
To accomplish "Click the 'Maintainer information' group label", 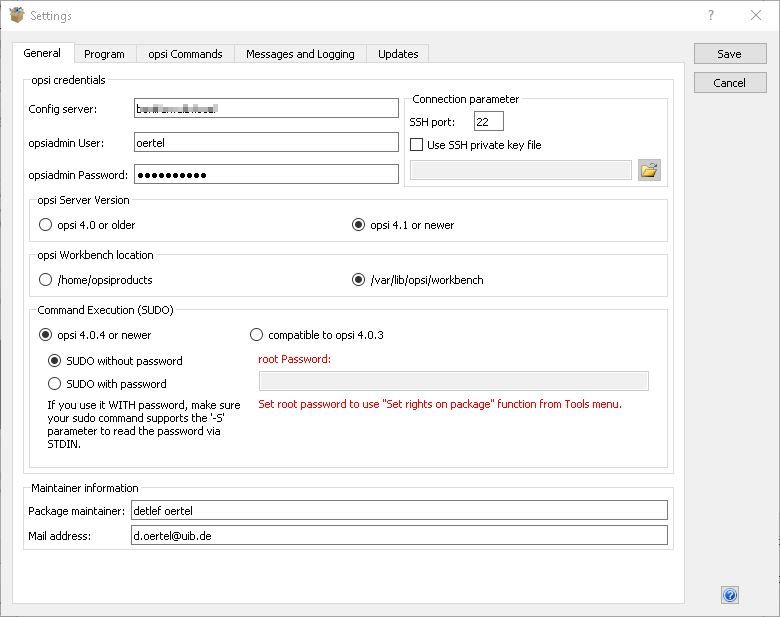I will click(85, 488).
